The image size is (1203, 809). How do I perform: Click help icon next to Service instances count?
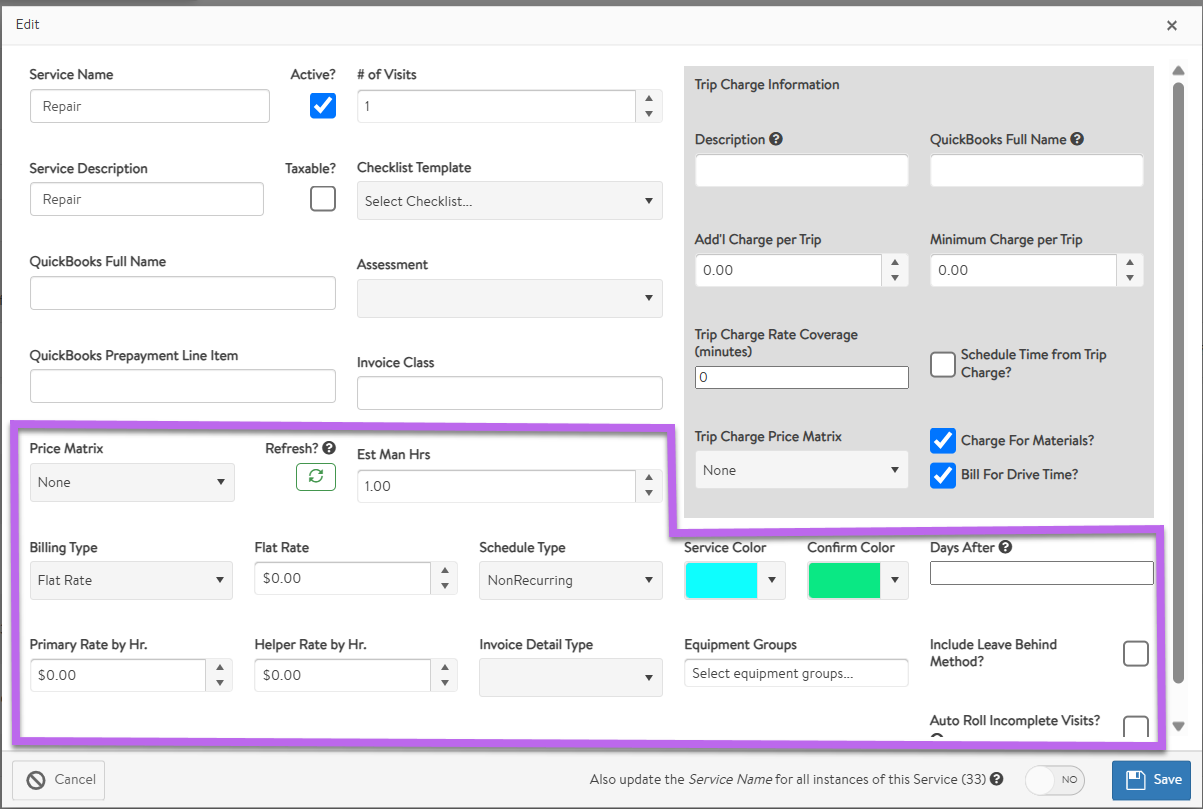(997, 779)
